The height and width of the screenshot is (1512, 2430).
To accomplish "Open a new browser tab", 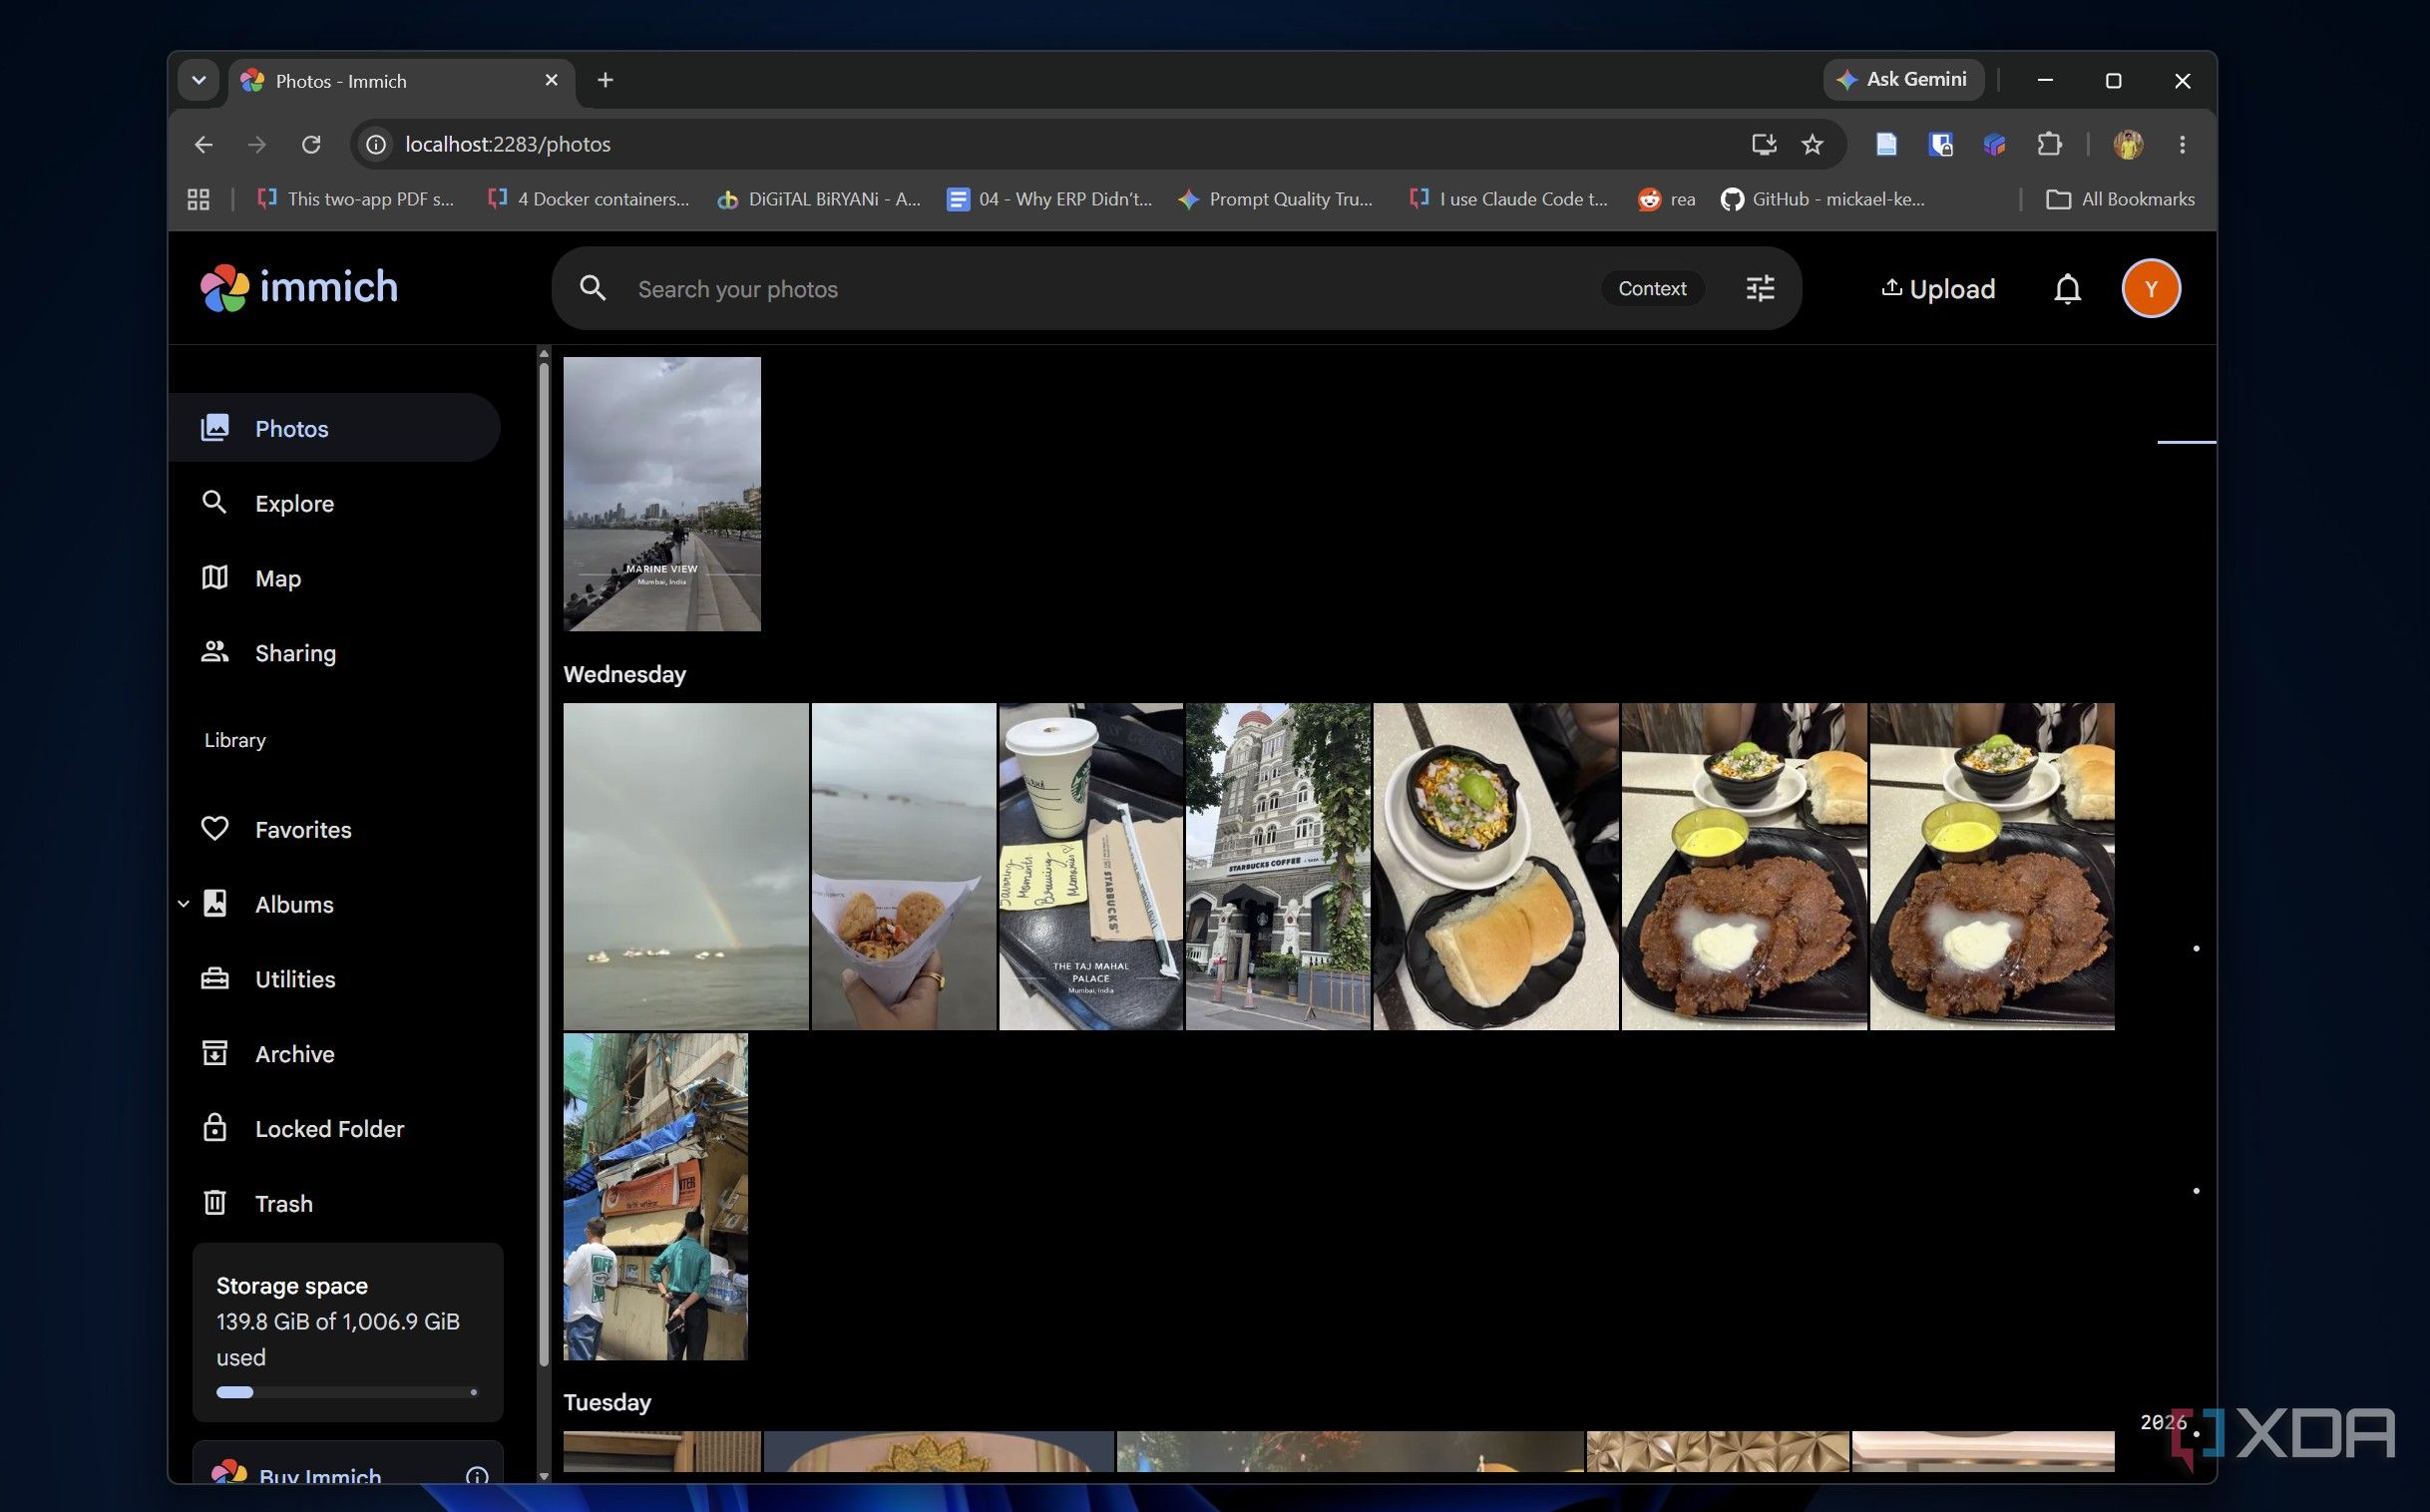I will pos(605,80).
